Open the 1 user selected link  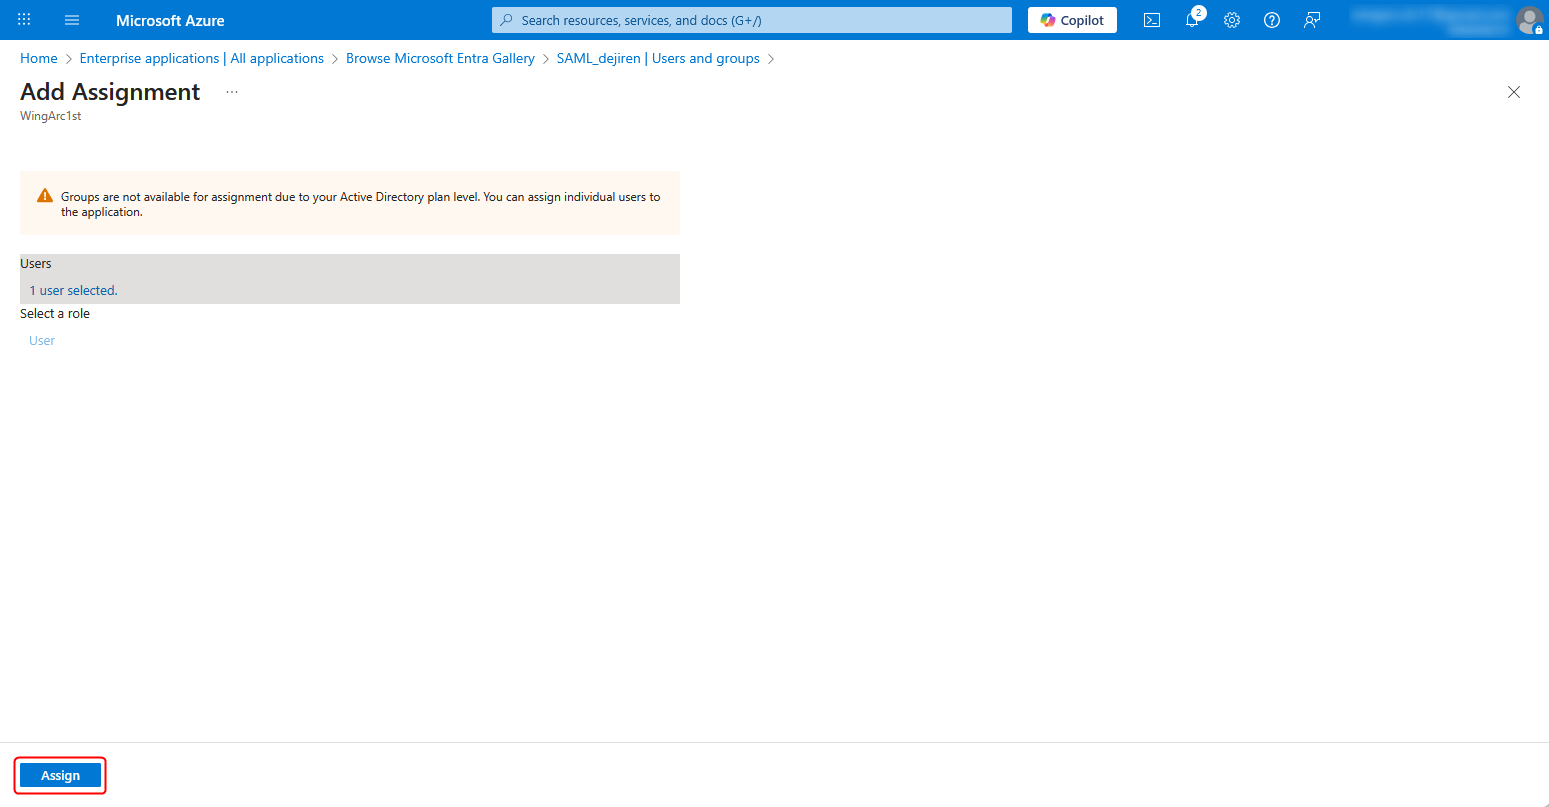click(x=73, y=290)
